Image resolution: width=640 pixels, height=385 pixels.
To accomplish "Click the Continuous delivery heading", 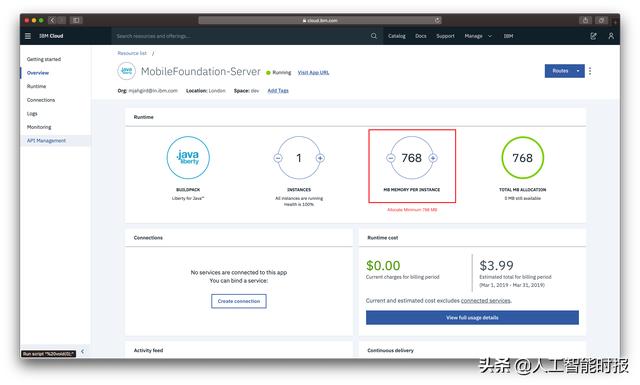I will tap(390, 350).
